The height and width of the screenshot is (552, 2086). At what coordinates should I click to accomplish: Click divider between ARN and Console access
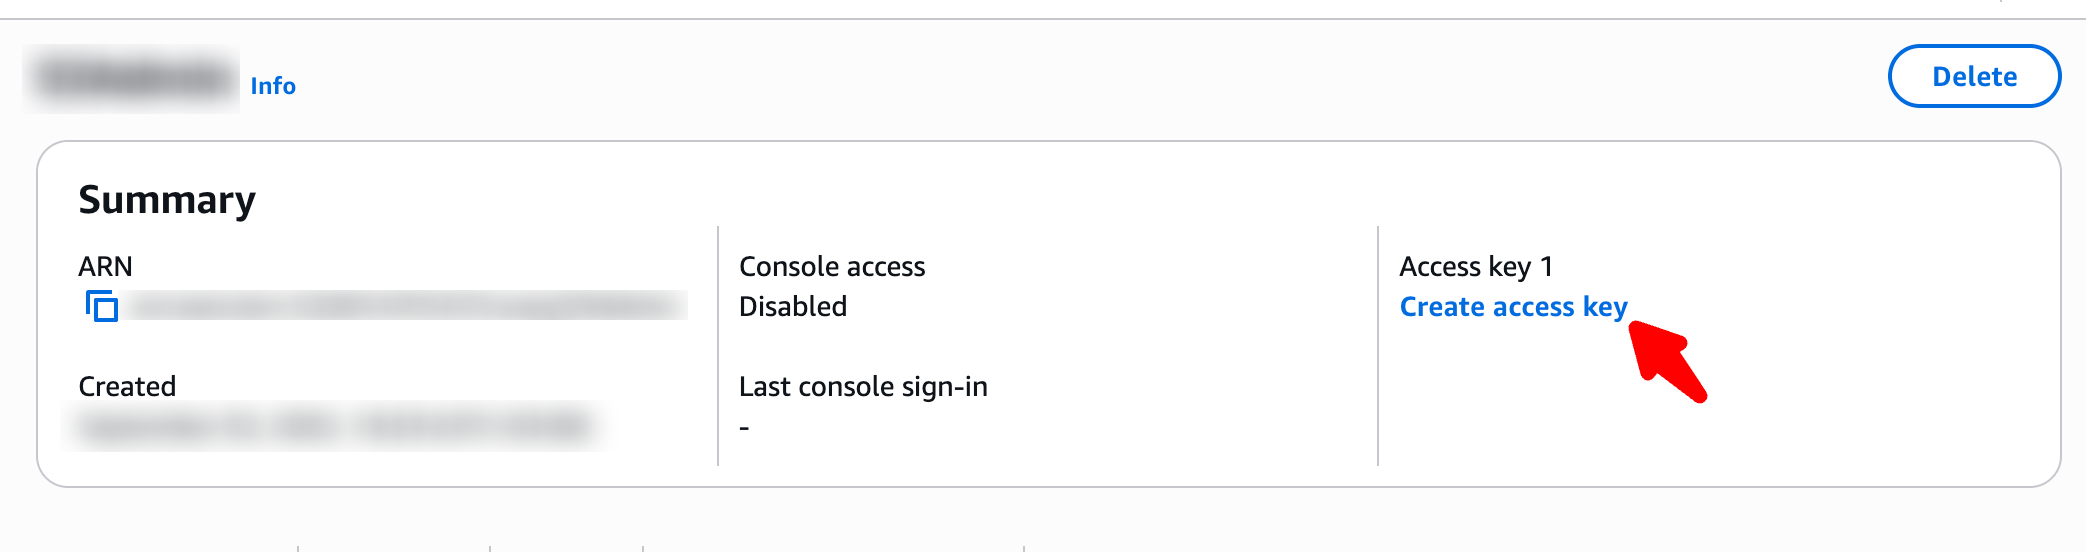[x=718, y=346]
